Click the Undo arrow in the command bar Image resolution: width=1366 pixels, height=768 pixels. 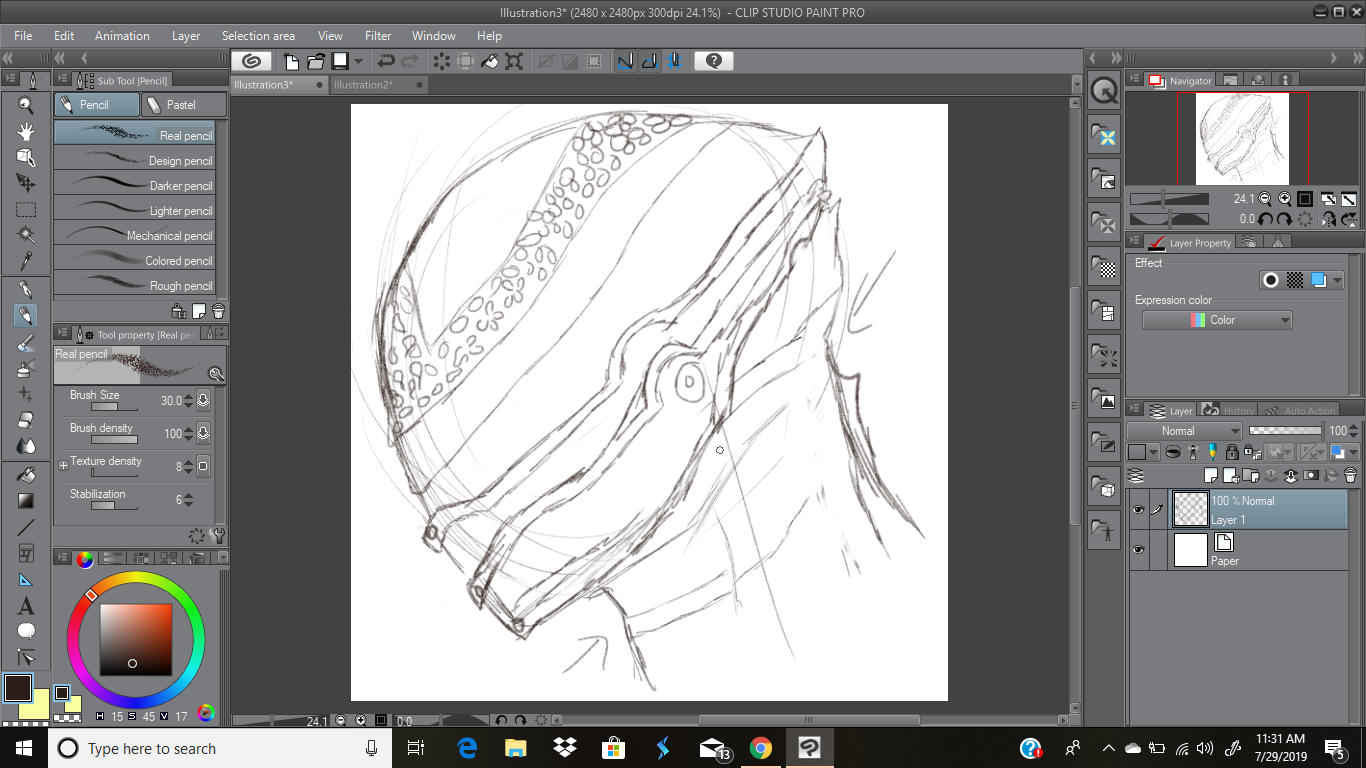385,61
